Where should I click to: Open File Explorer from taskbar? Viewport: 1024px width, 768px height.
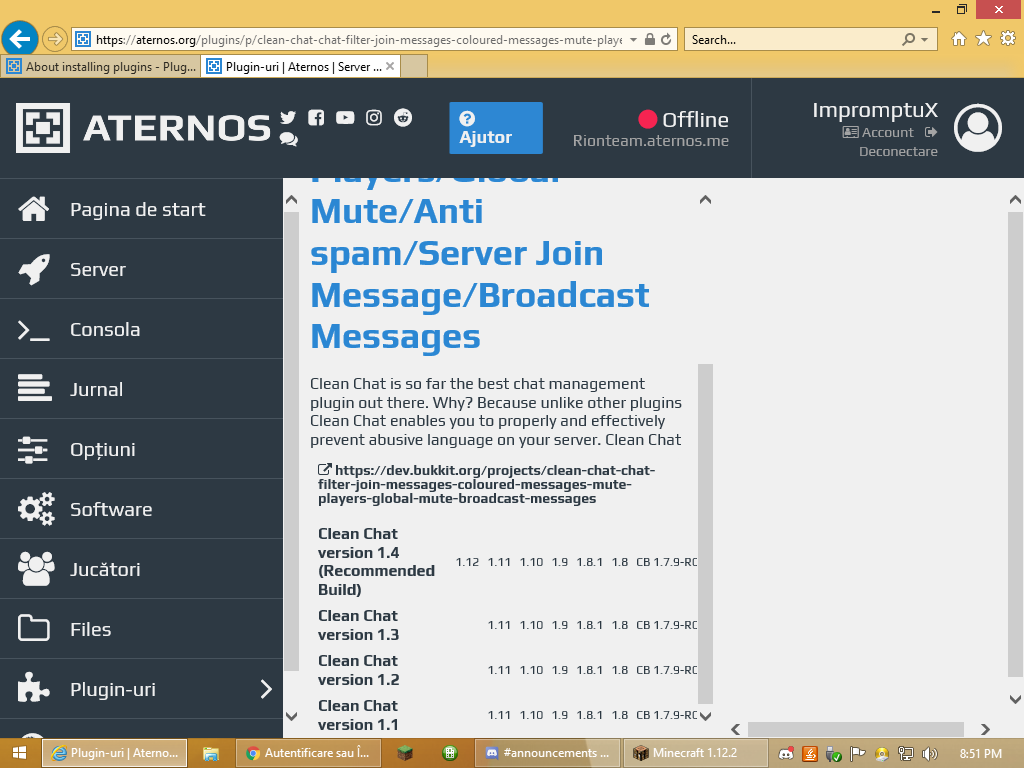click(x=210, y=754)
